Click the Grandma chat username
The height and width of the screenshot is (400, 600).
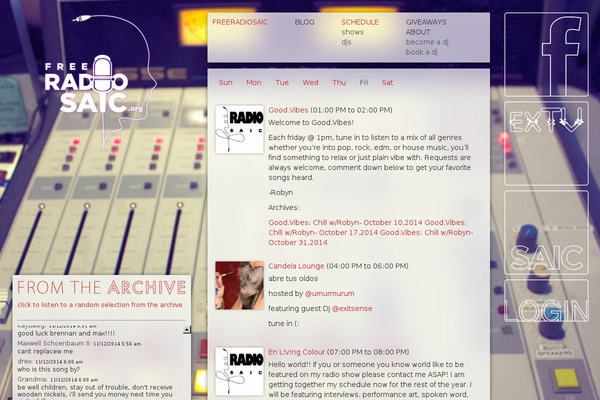pos(32,379)
